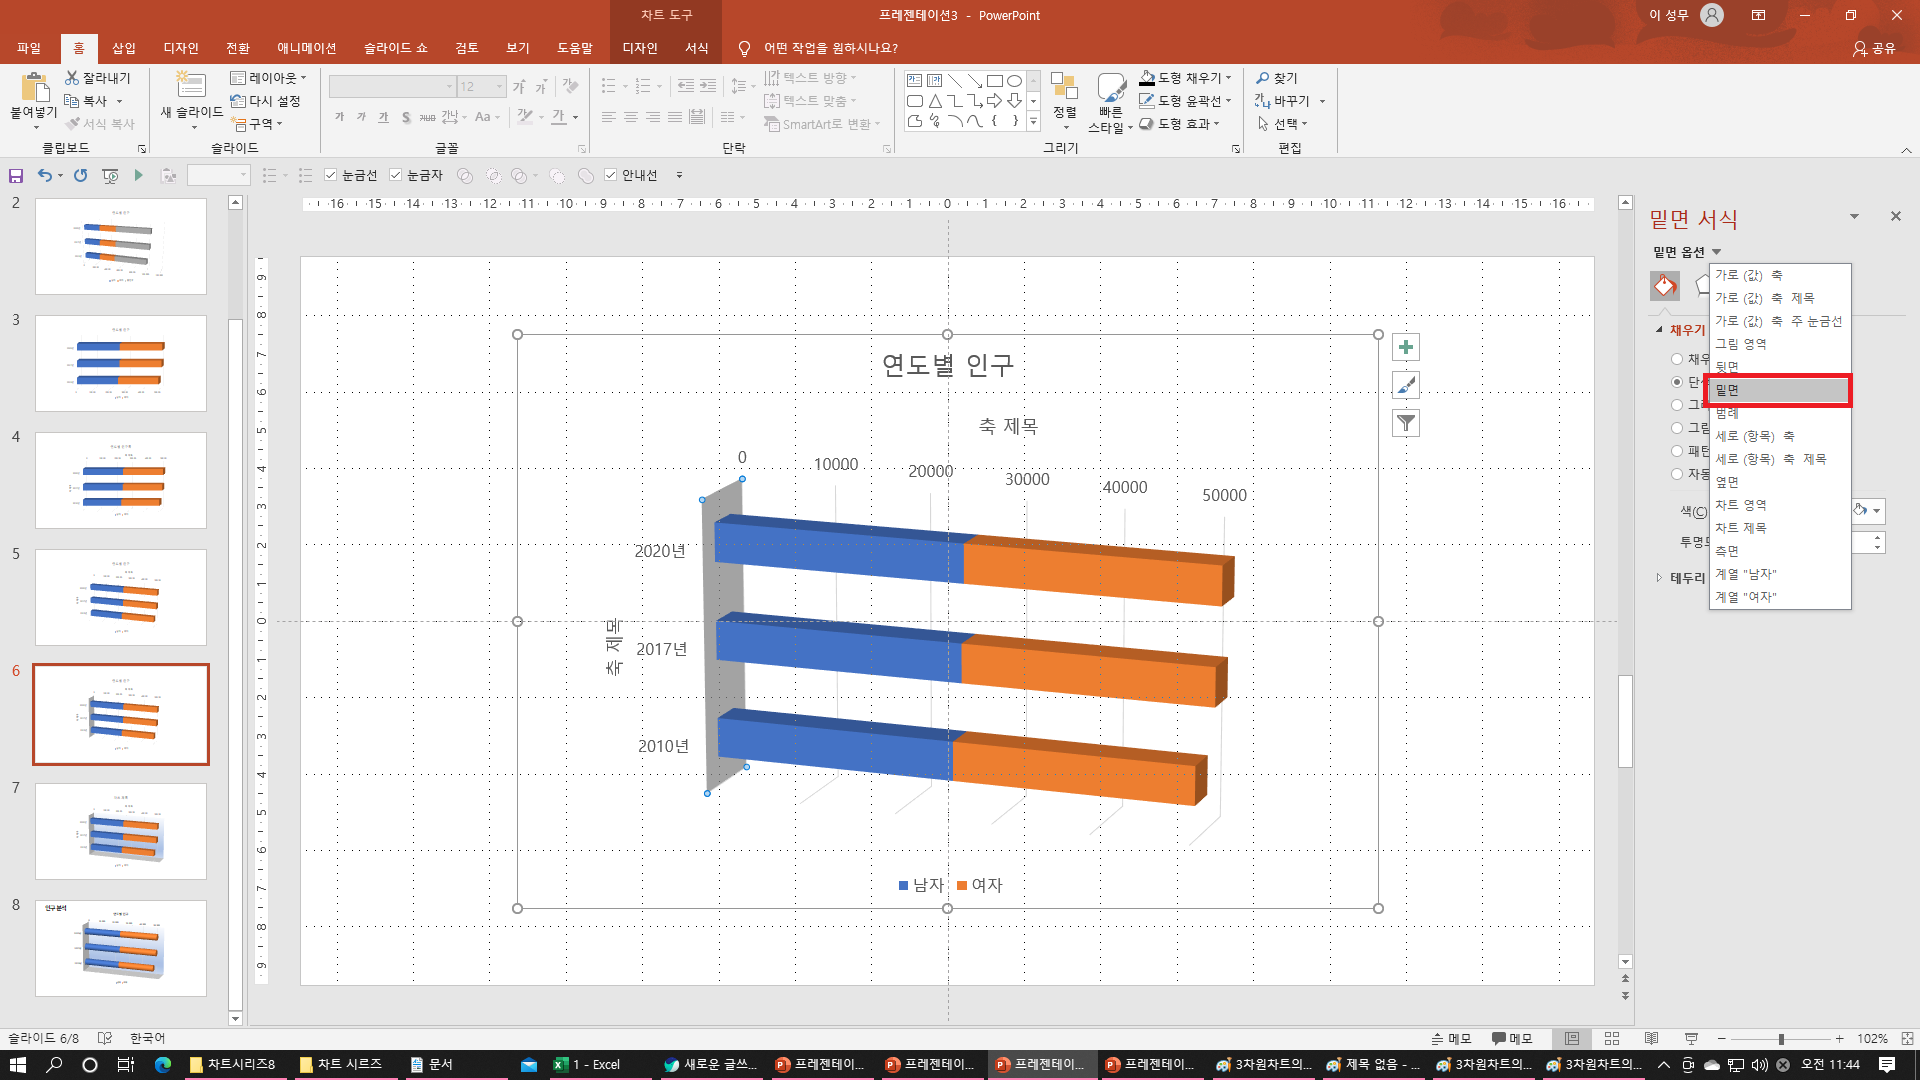Click the Save icon in the quick access toolbar
The image size is (1920, 1080).
point(16,176)
